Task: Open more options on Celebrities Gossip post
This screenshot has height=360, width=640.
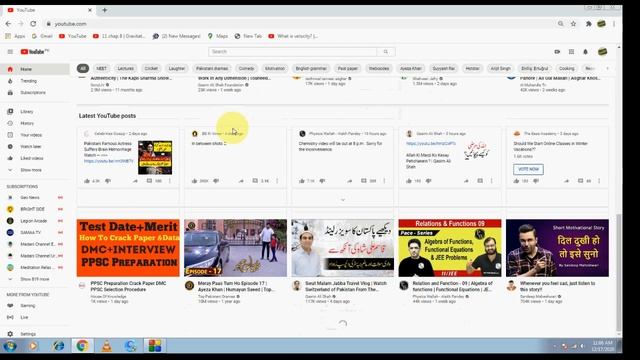Action: click(x=170, y=181)
